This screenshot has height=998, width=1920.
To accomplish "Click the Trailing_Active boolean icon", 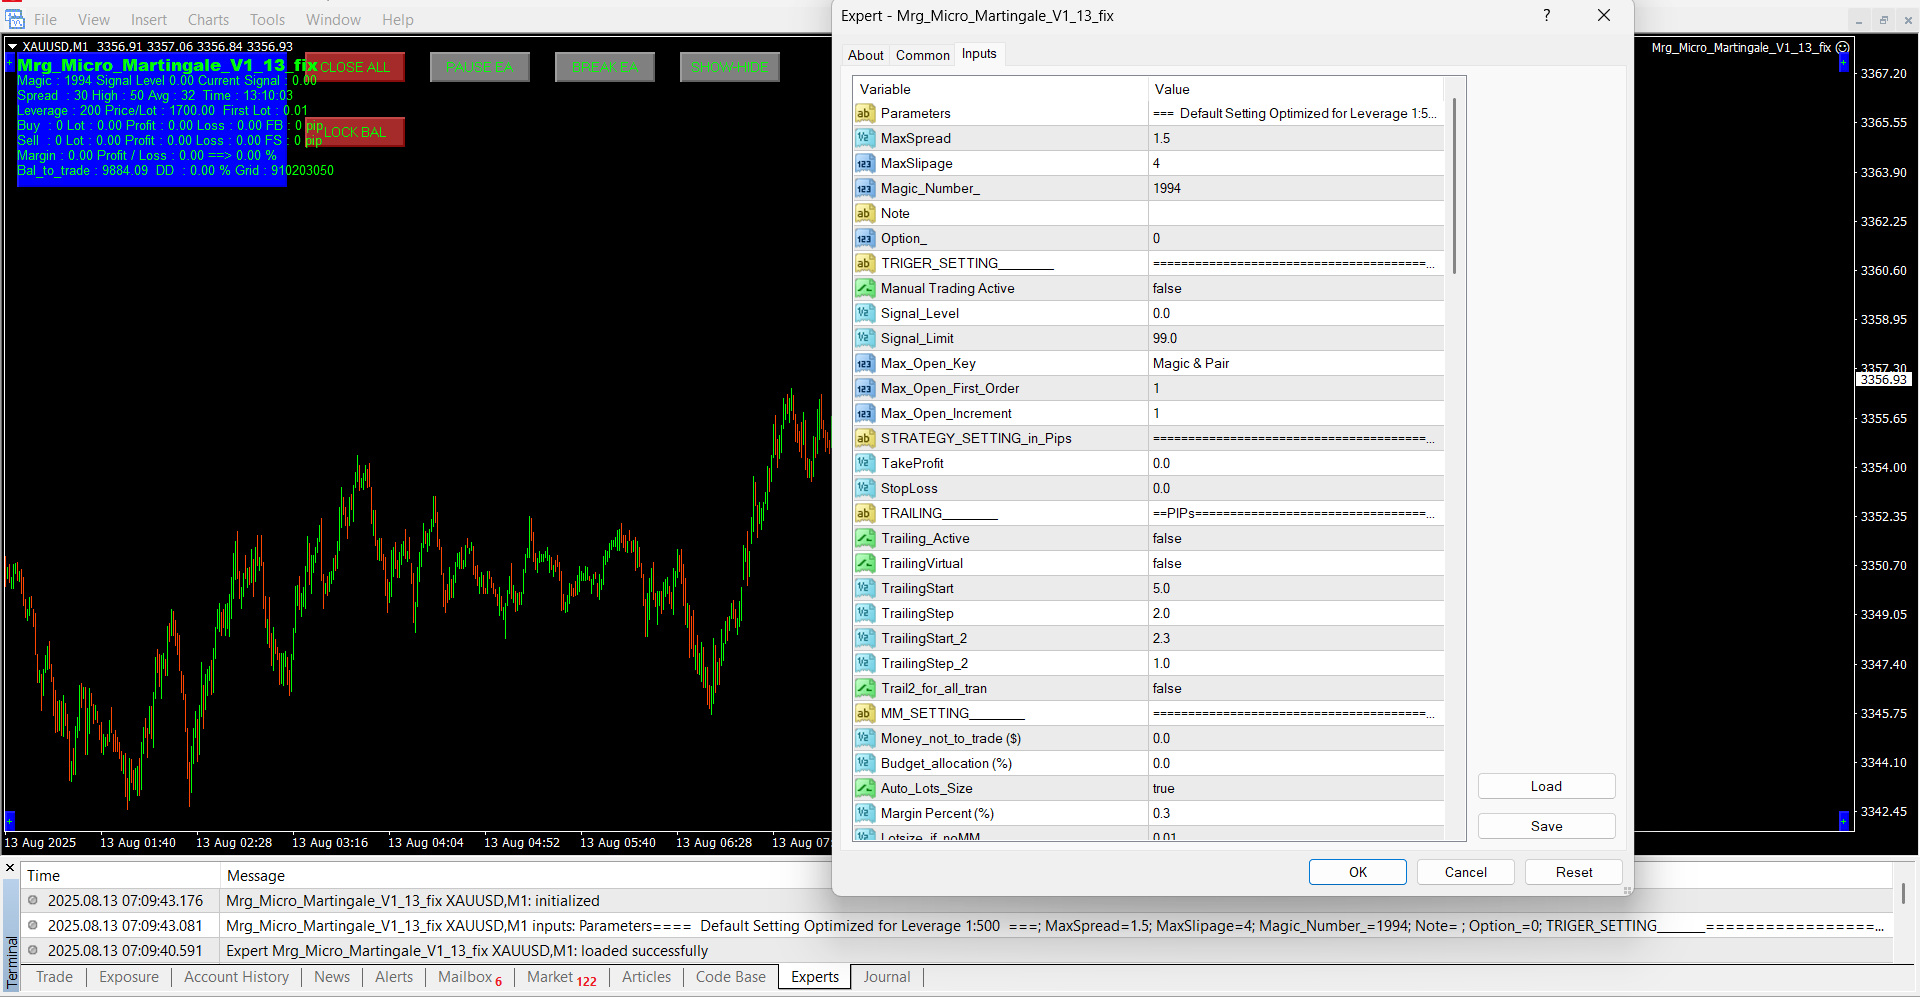I will (864, 538).
